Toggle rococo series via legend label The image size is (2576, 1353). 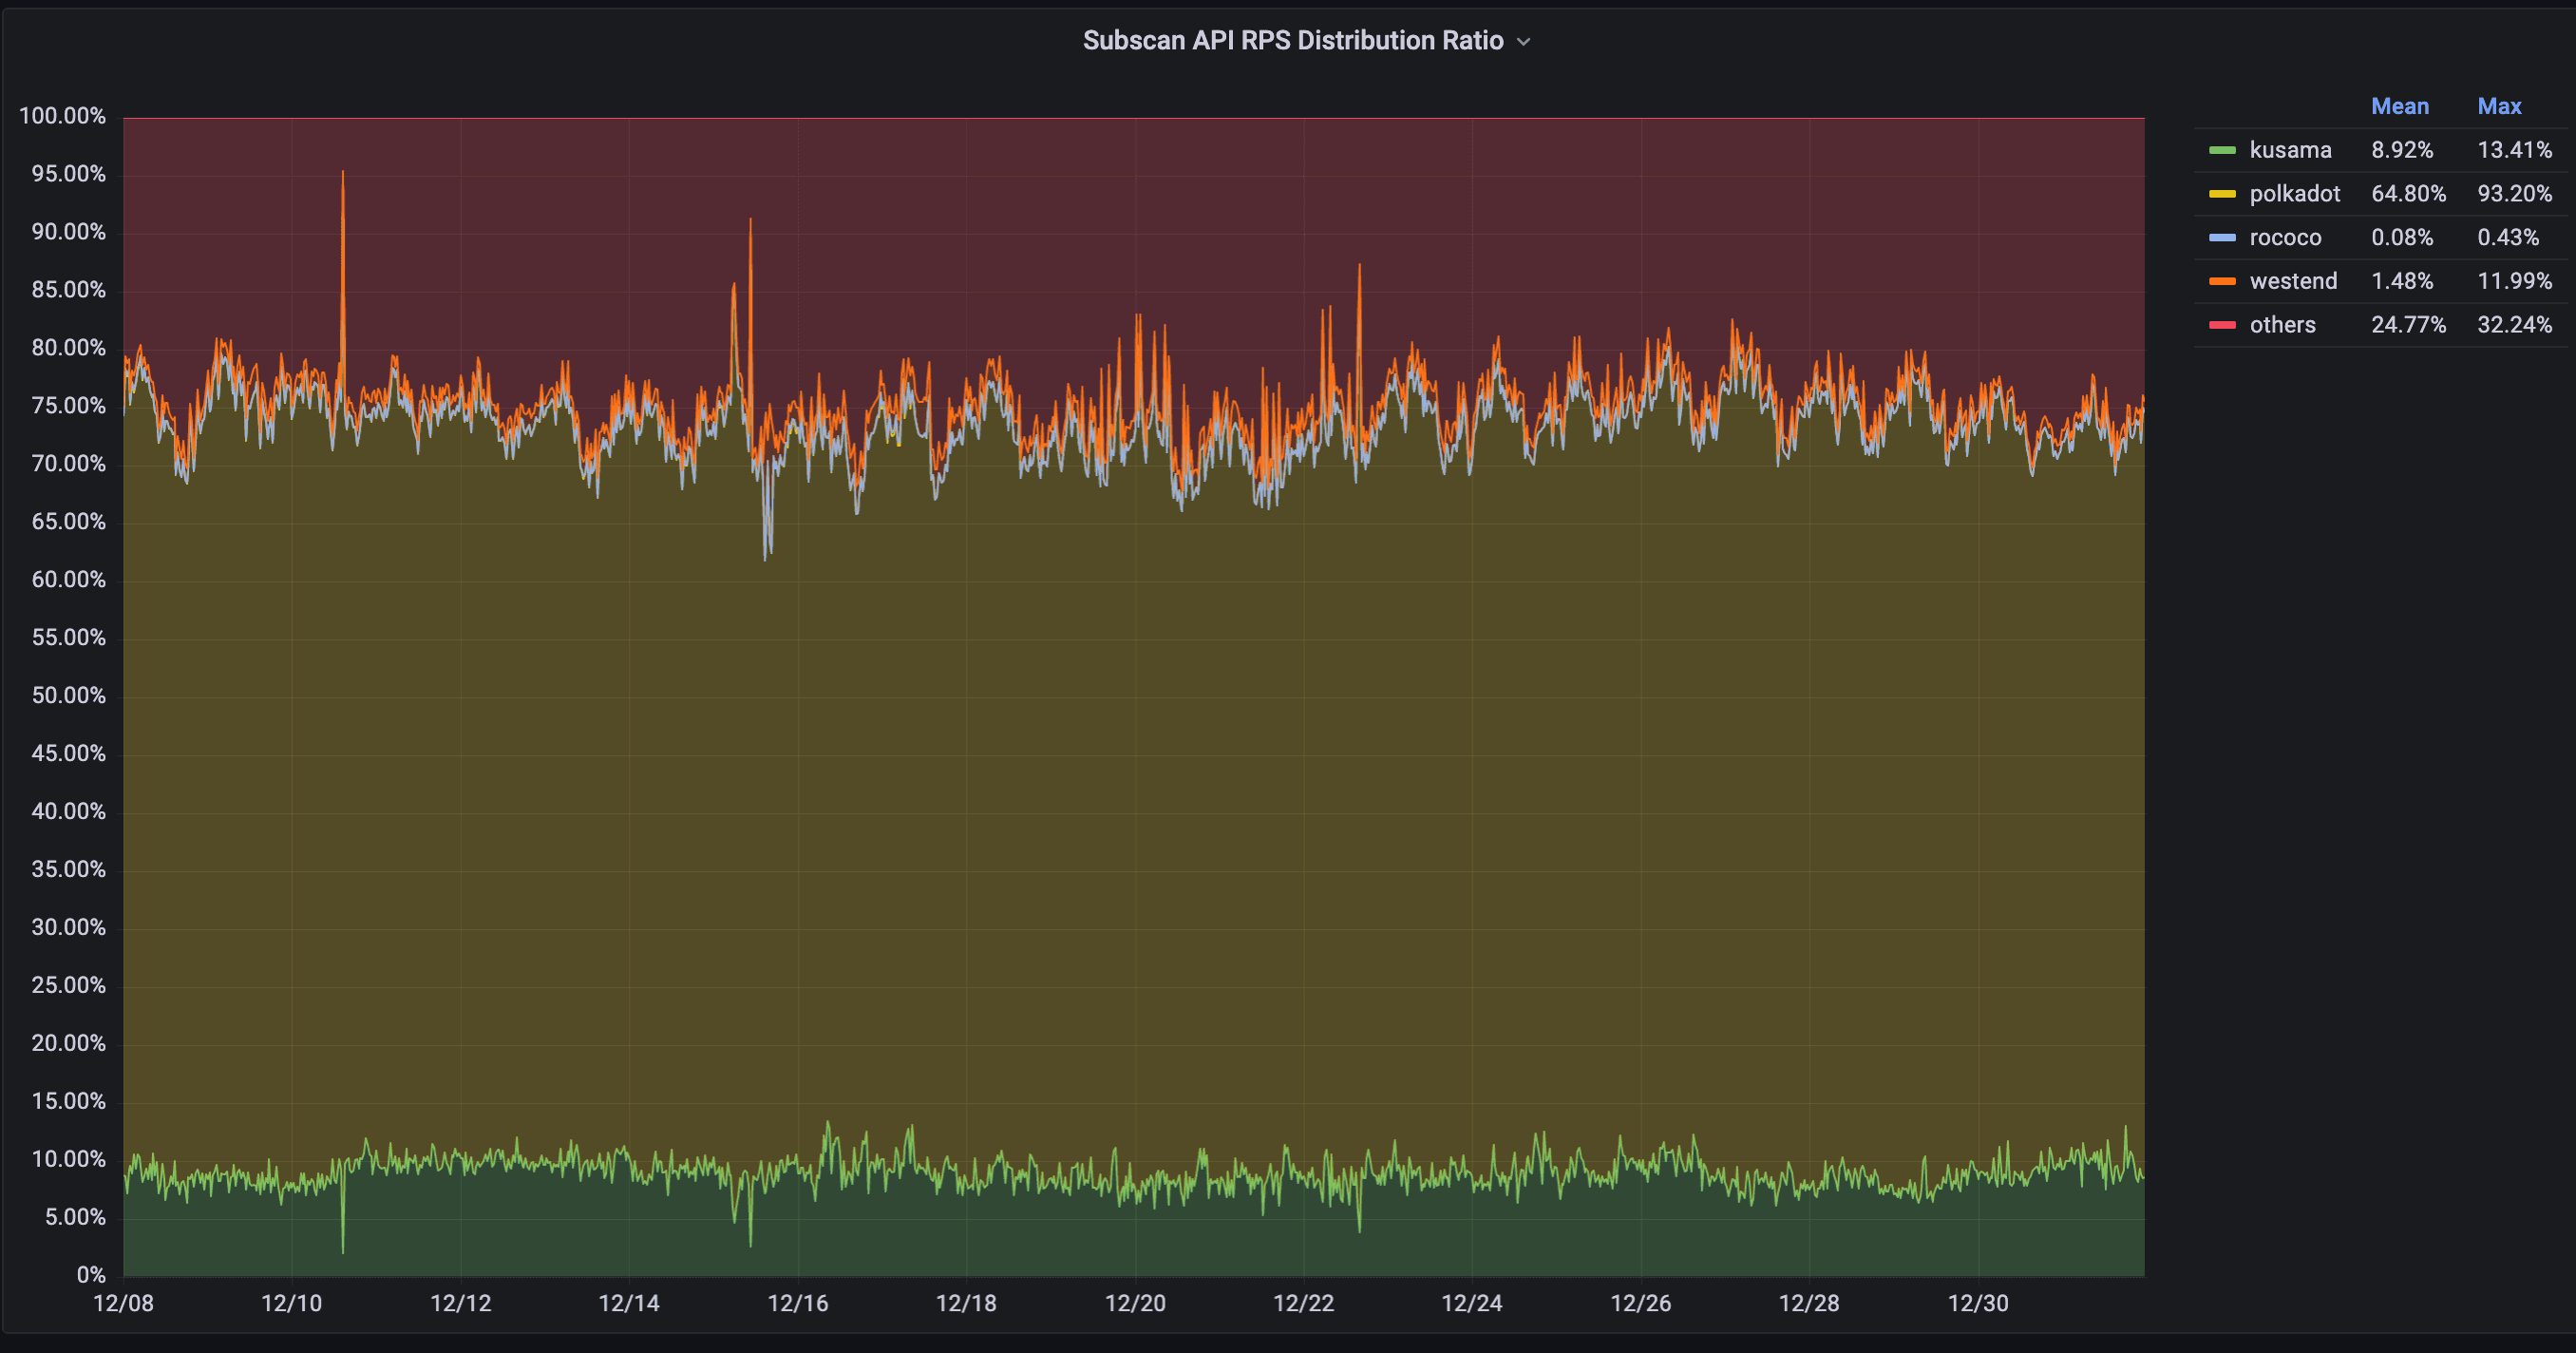pos(2285,238)
